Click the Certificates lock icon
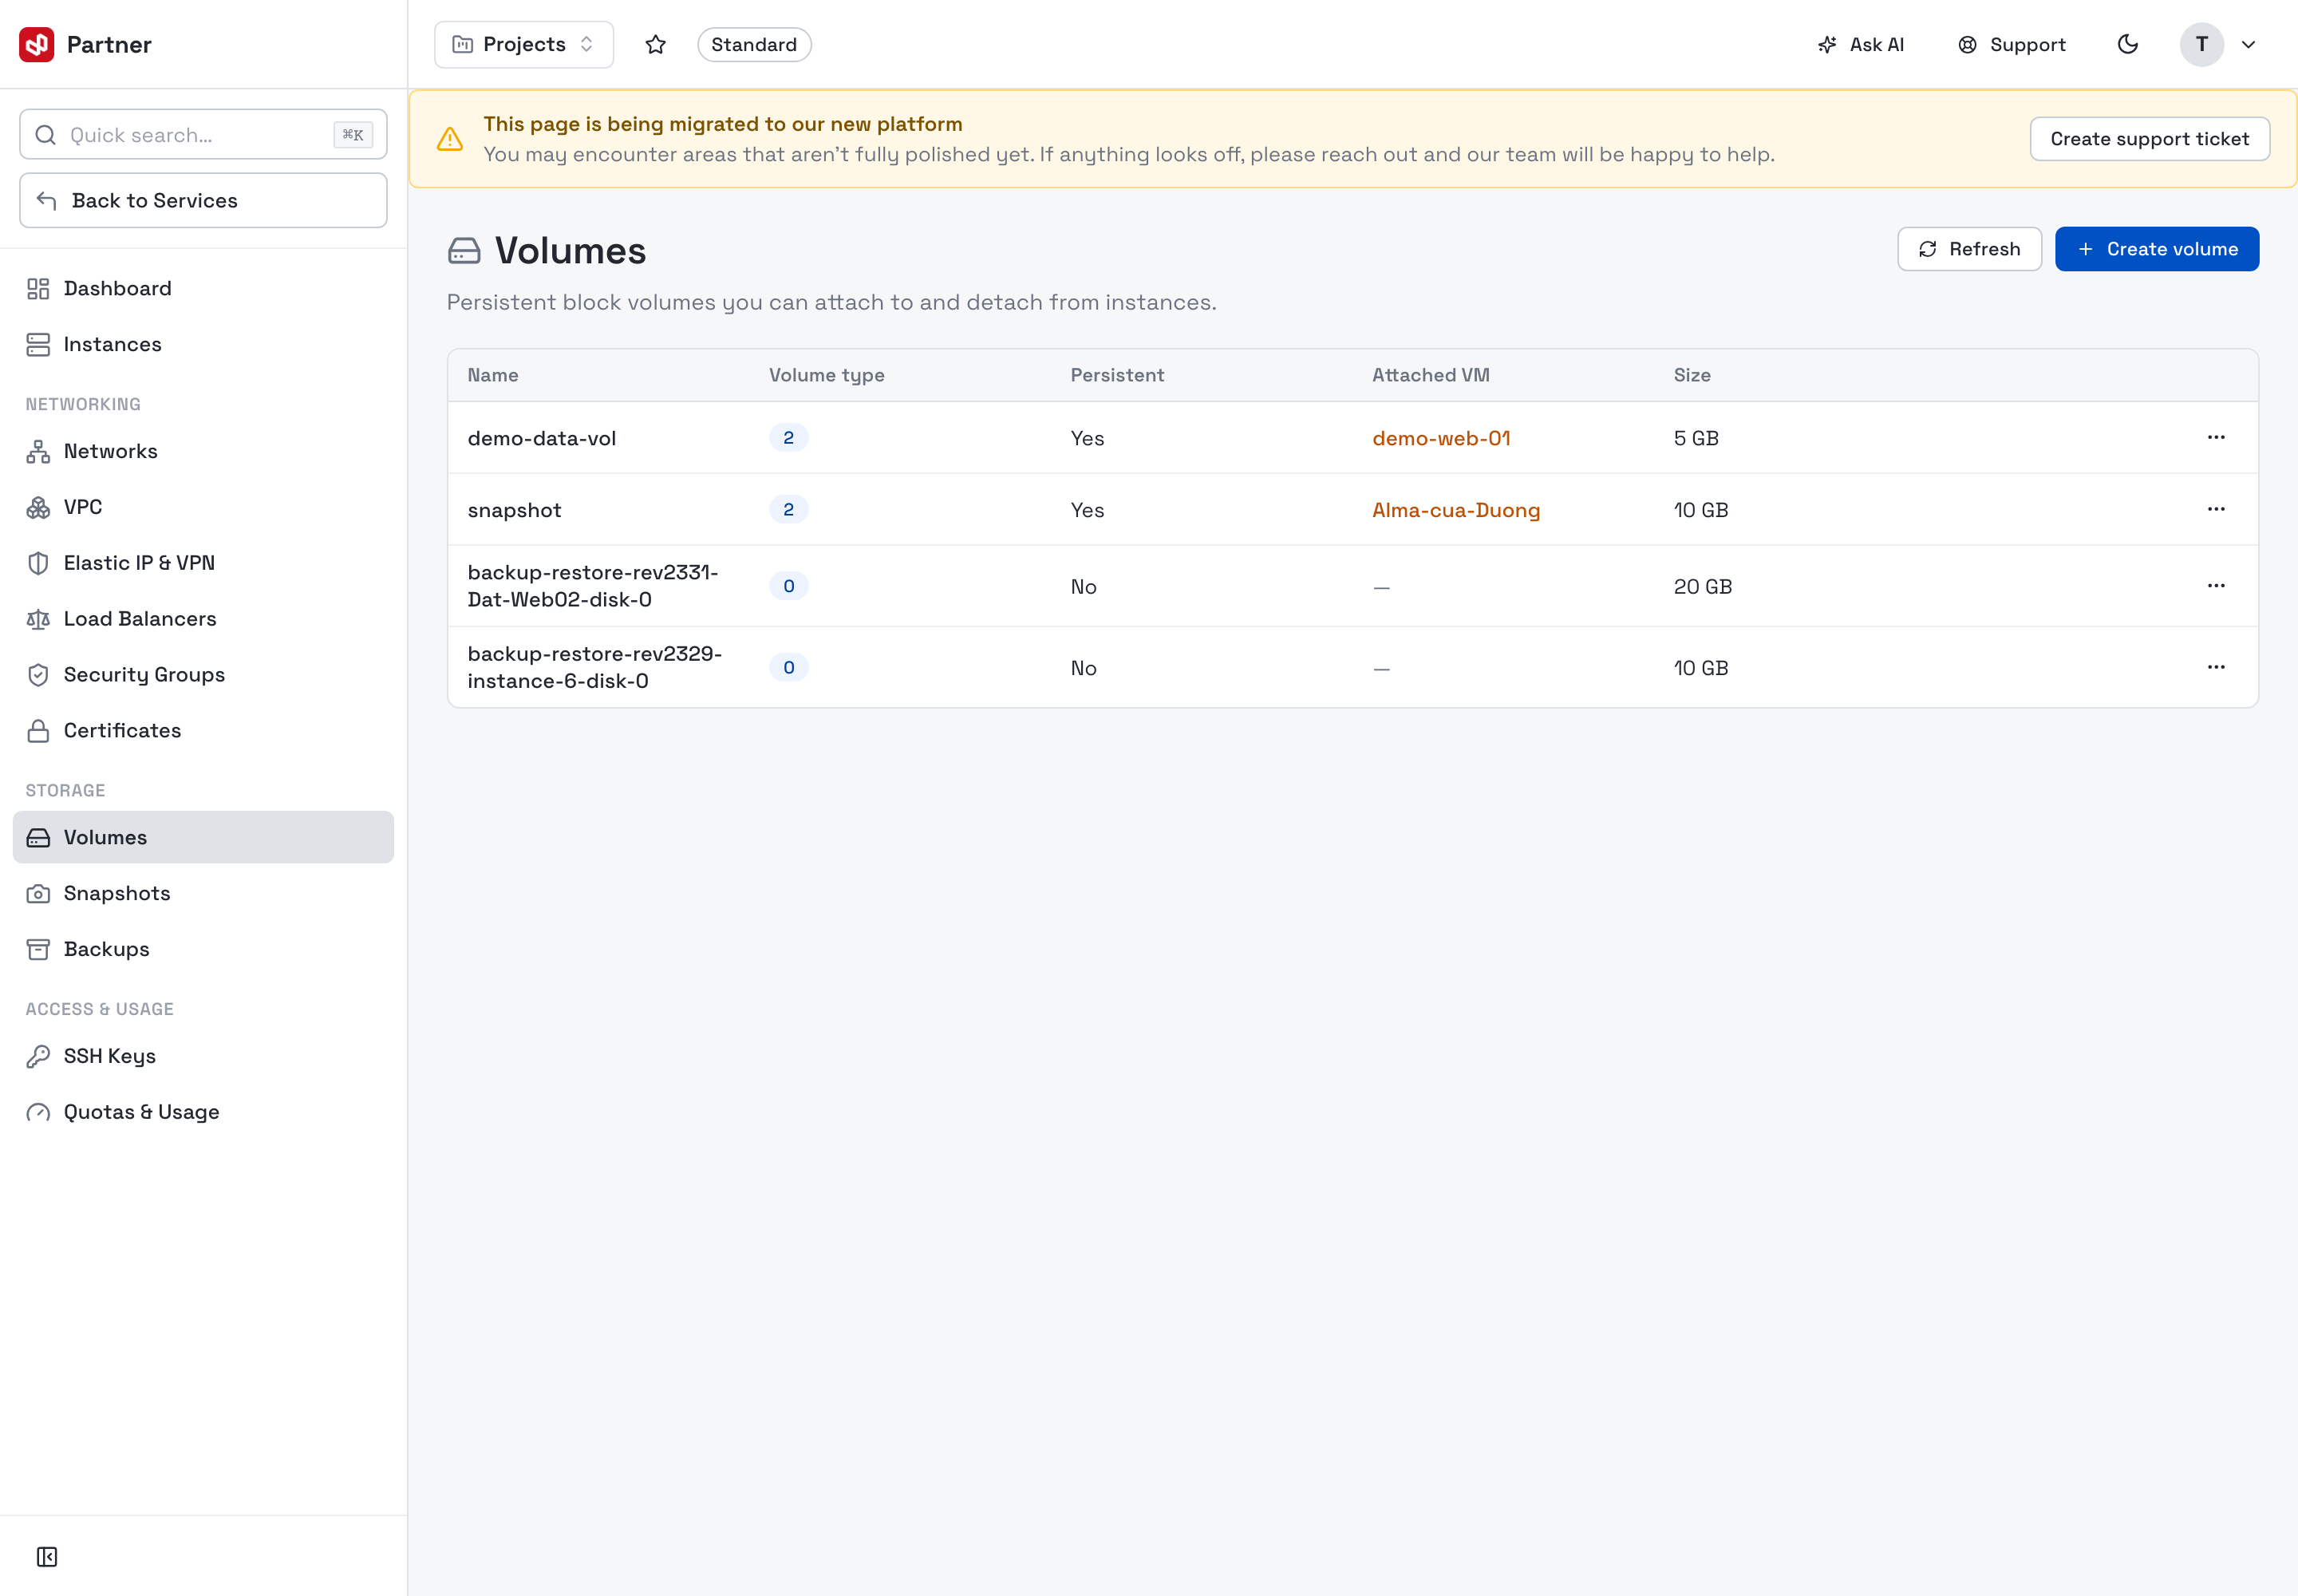 [x=38, y=731]
